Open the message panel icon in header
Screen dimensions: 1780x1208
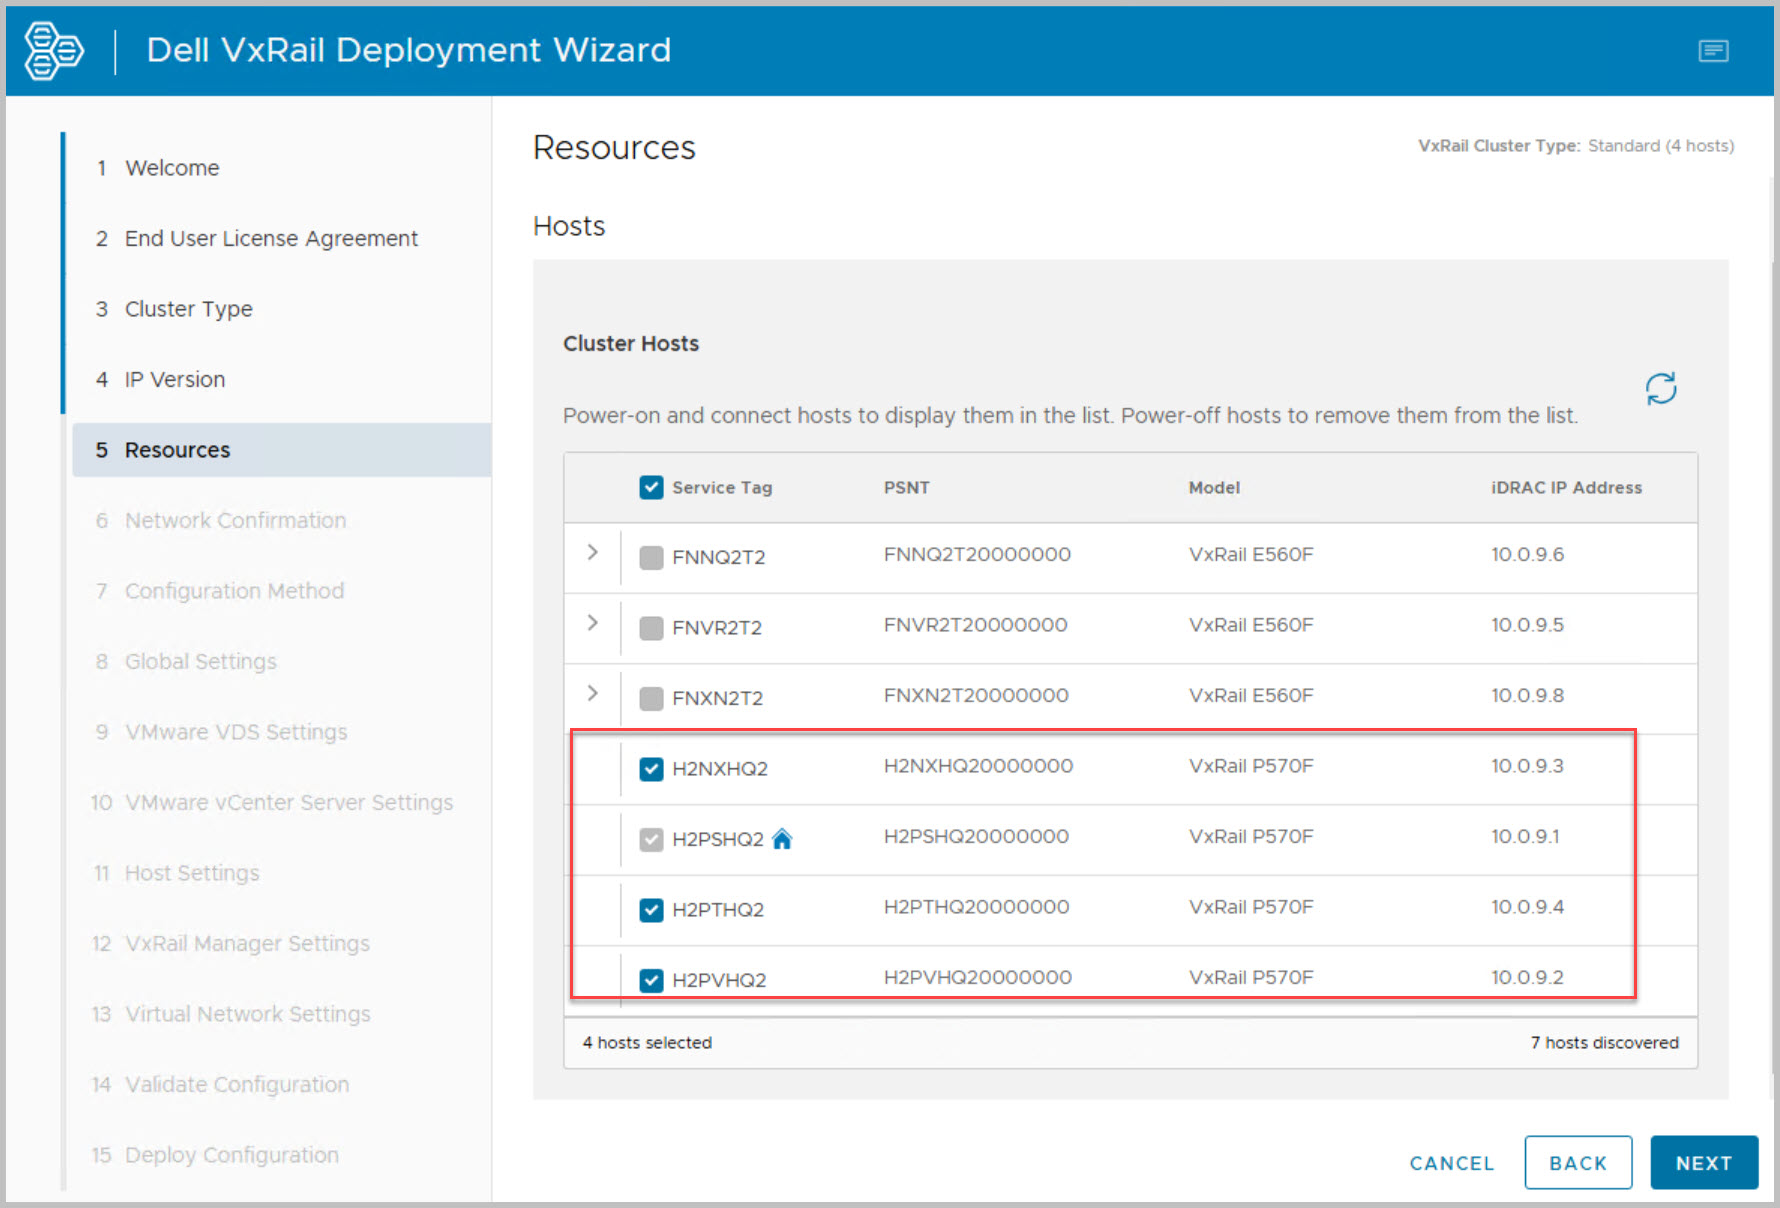click(1713, 51)
